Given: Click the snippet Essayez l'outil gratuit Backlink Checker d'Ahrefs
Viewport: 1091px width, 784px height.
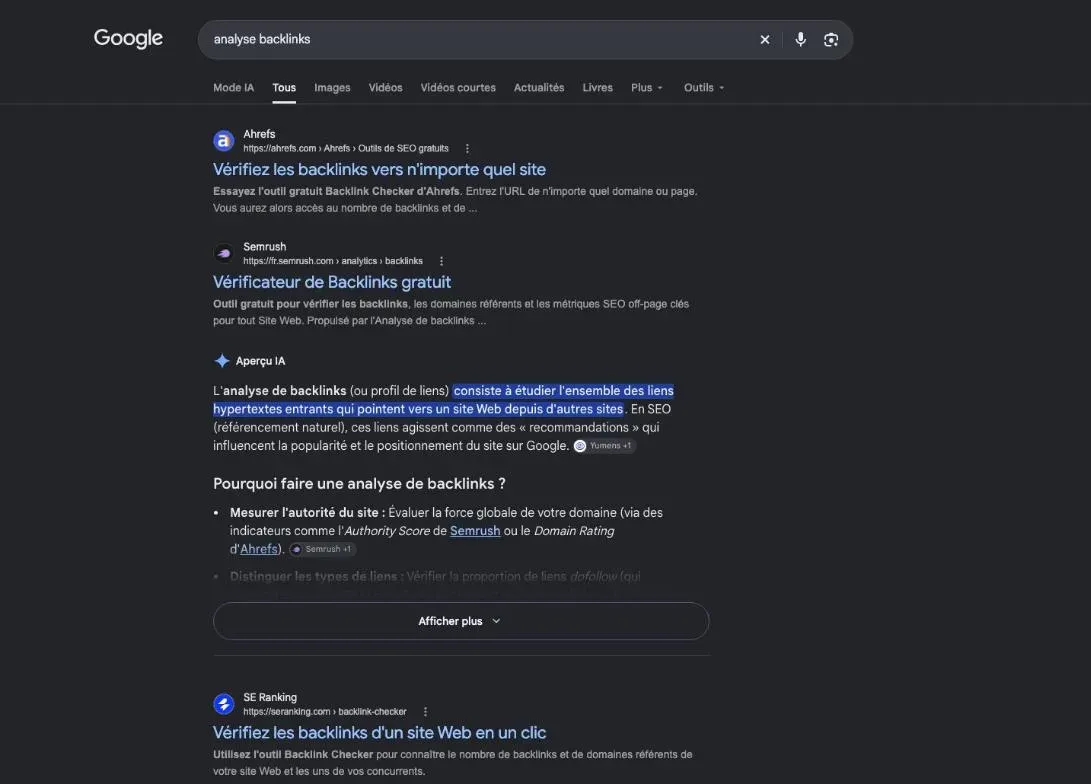Looking at the screenshot, I should pos(336,191).
